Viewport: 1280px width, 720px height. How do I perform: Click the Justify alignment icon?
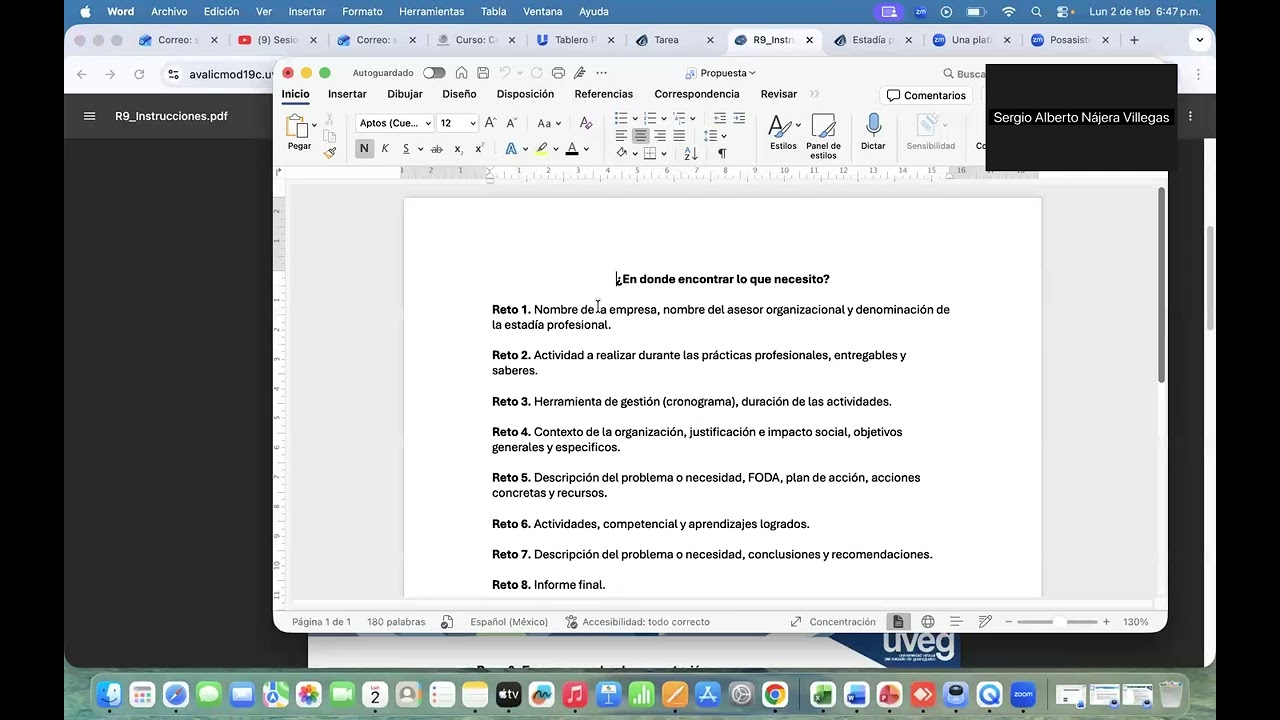point(679,136)
